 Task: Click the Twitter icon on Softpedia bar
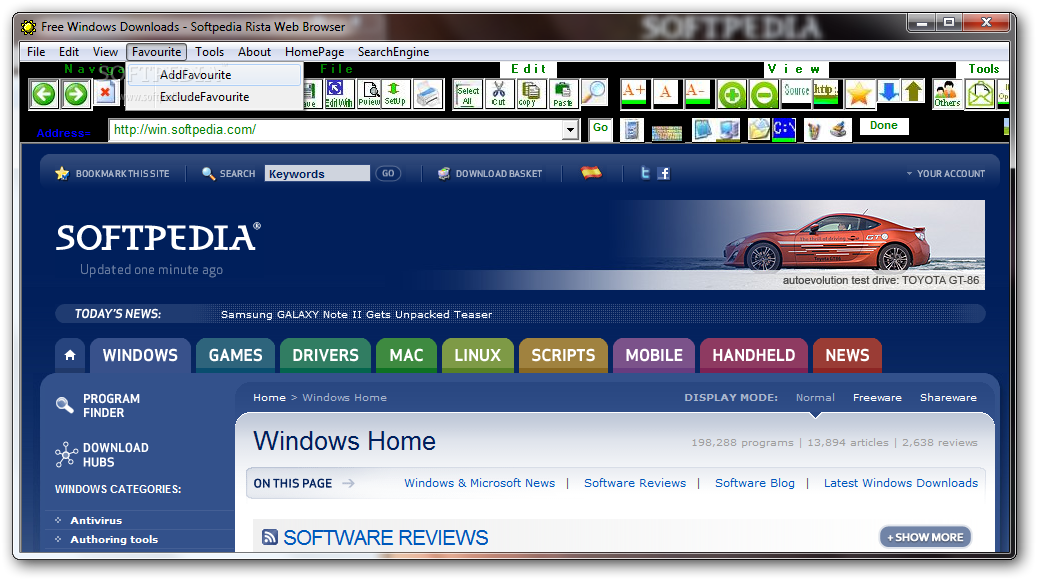click(x=645, y=173)
